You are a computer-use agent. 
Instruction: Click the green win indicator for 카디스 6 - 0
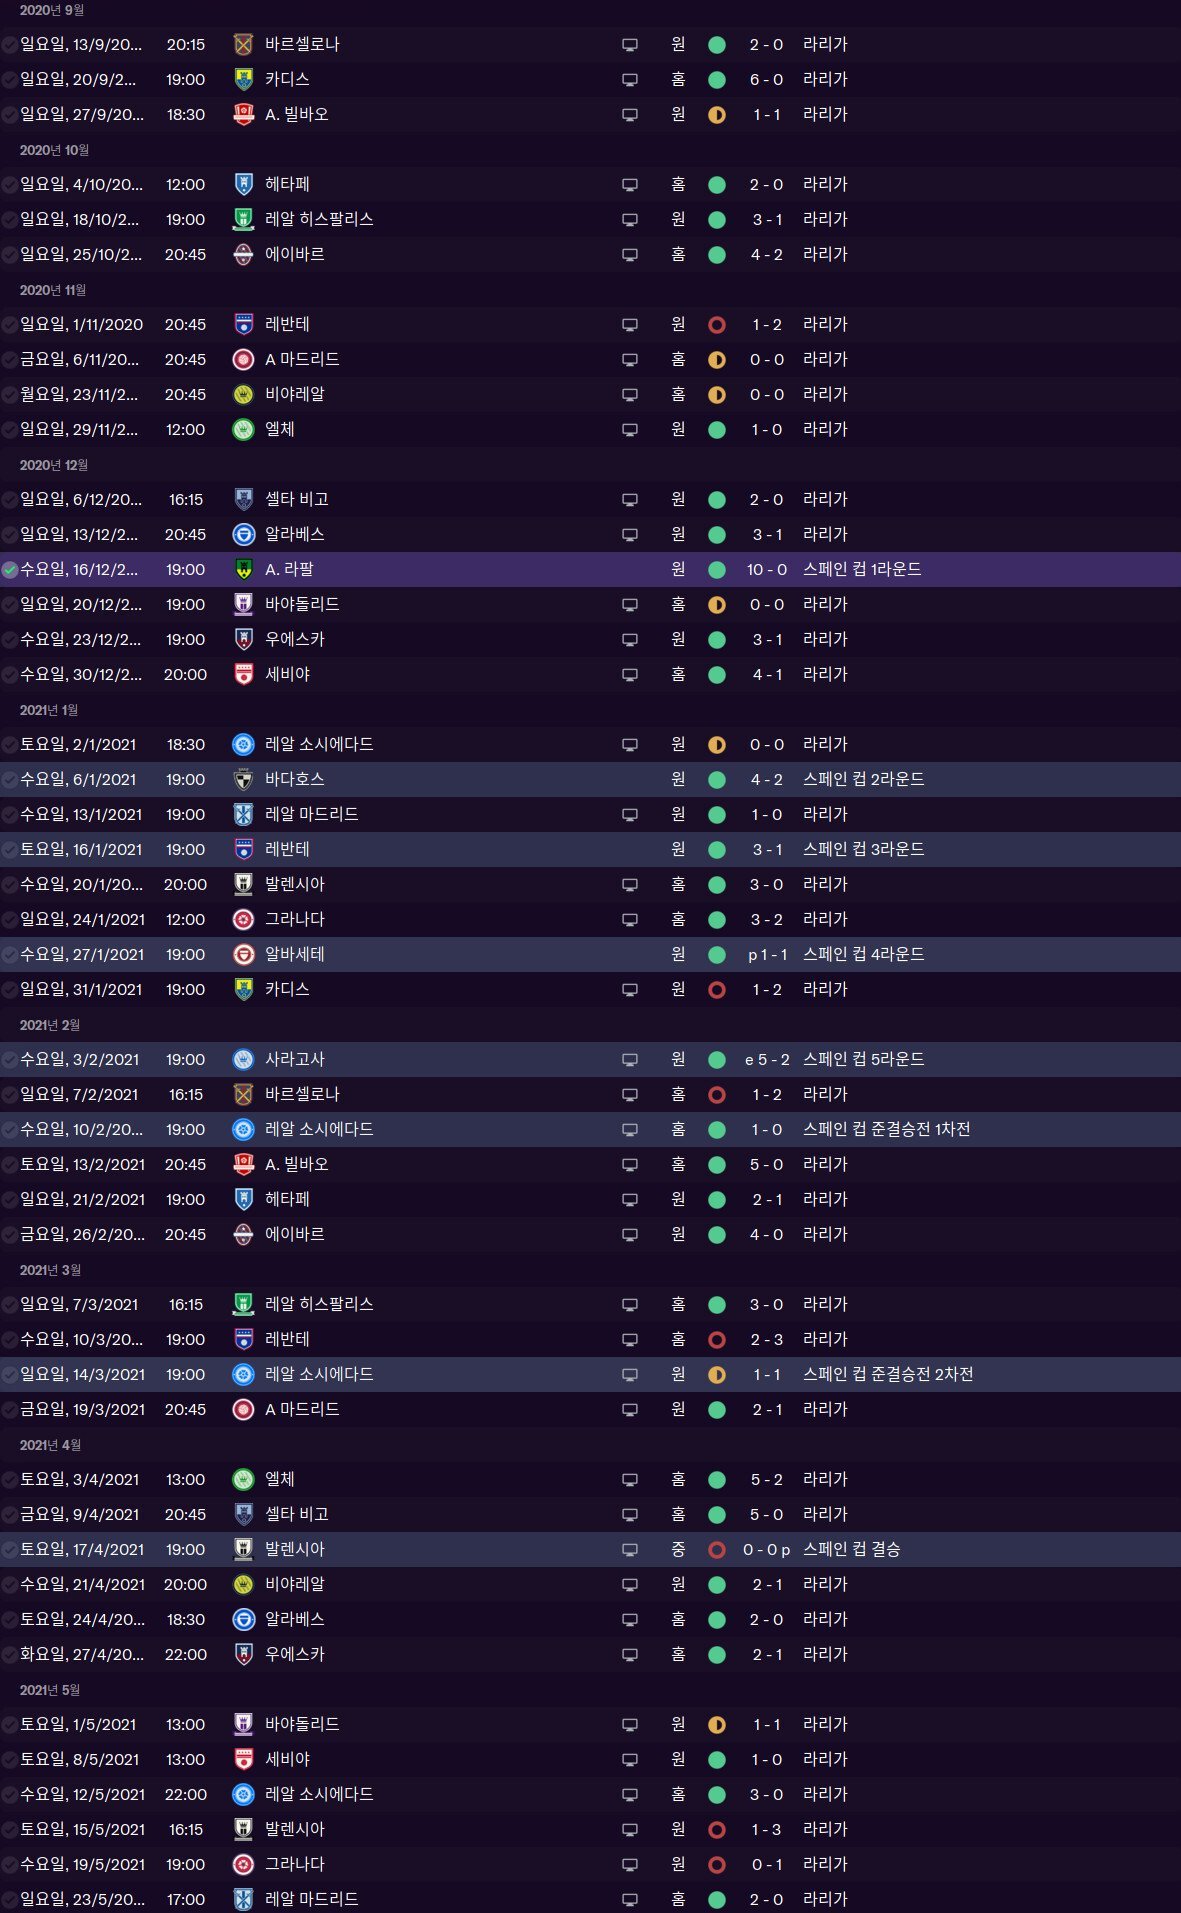(x=717, y=80)
